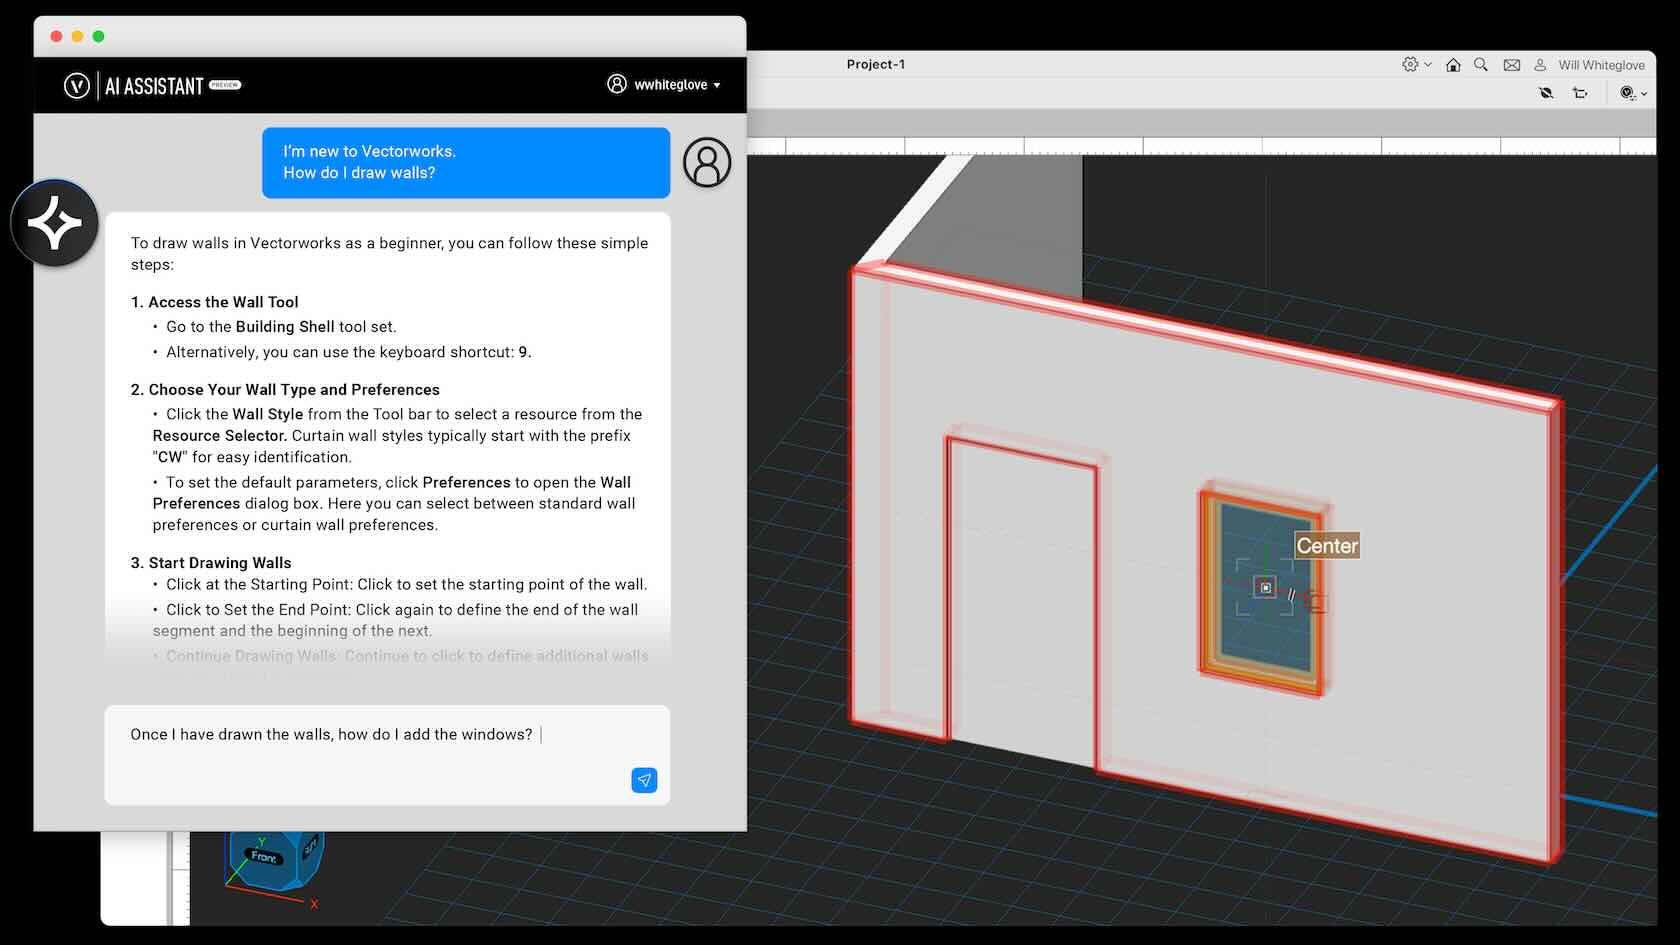The height and width of the screenshot is (945, 1680).
Task: Click the round Vectorworks badge icon in view bar
Action: (x=1627, y=93)
